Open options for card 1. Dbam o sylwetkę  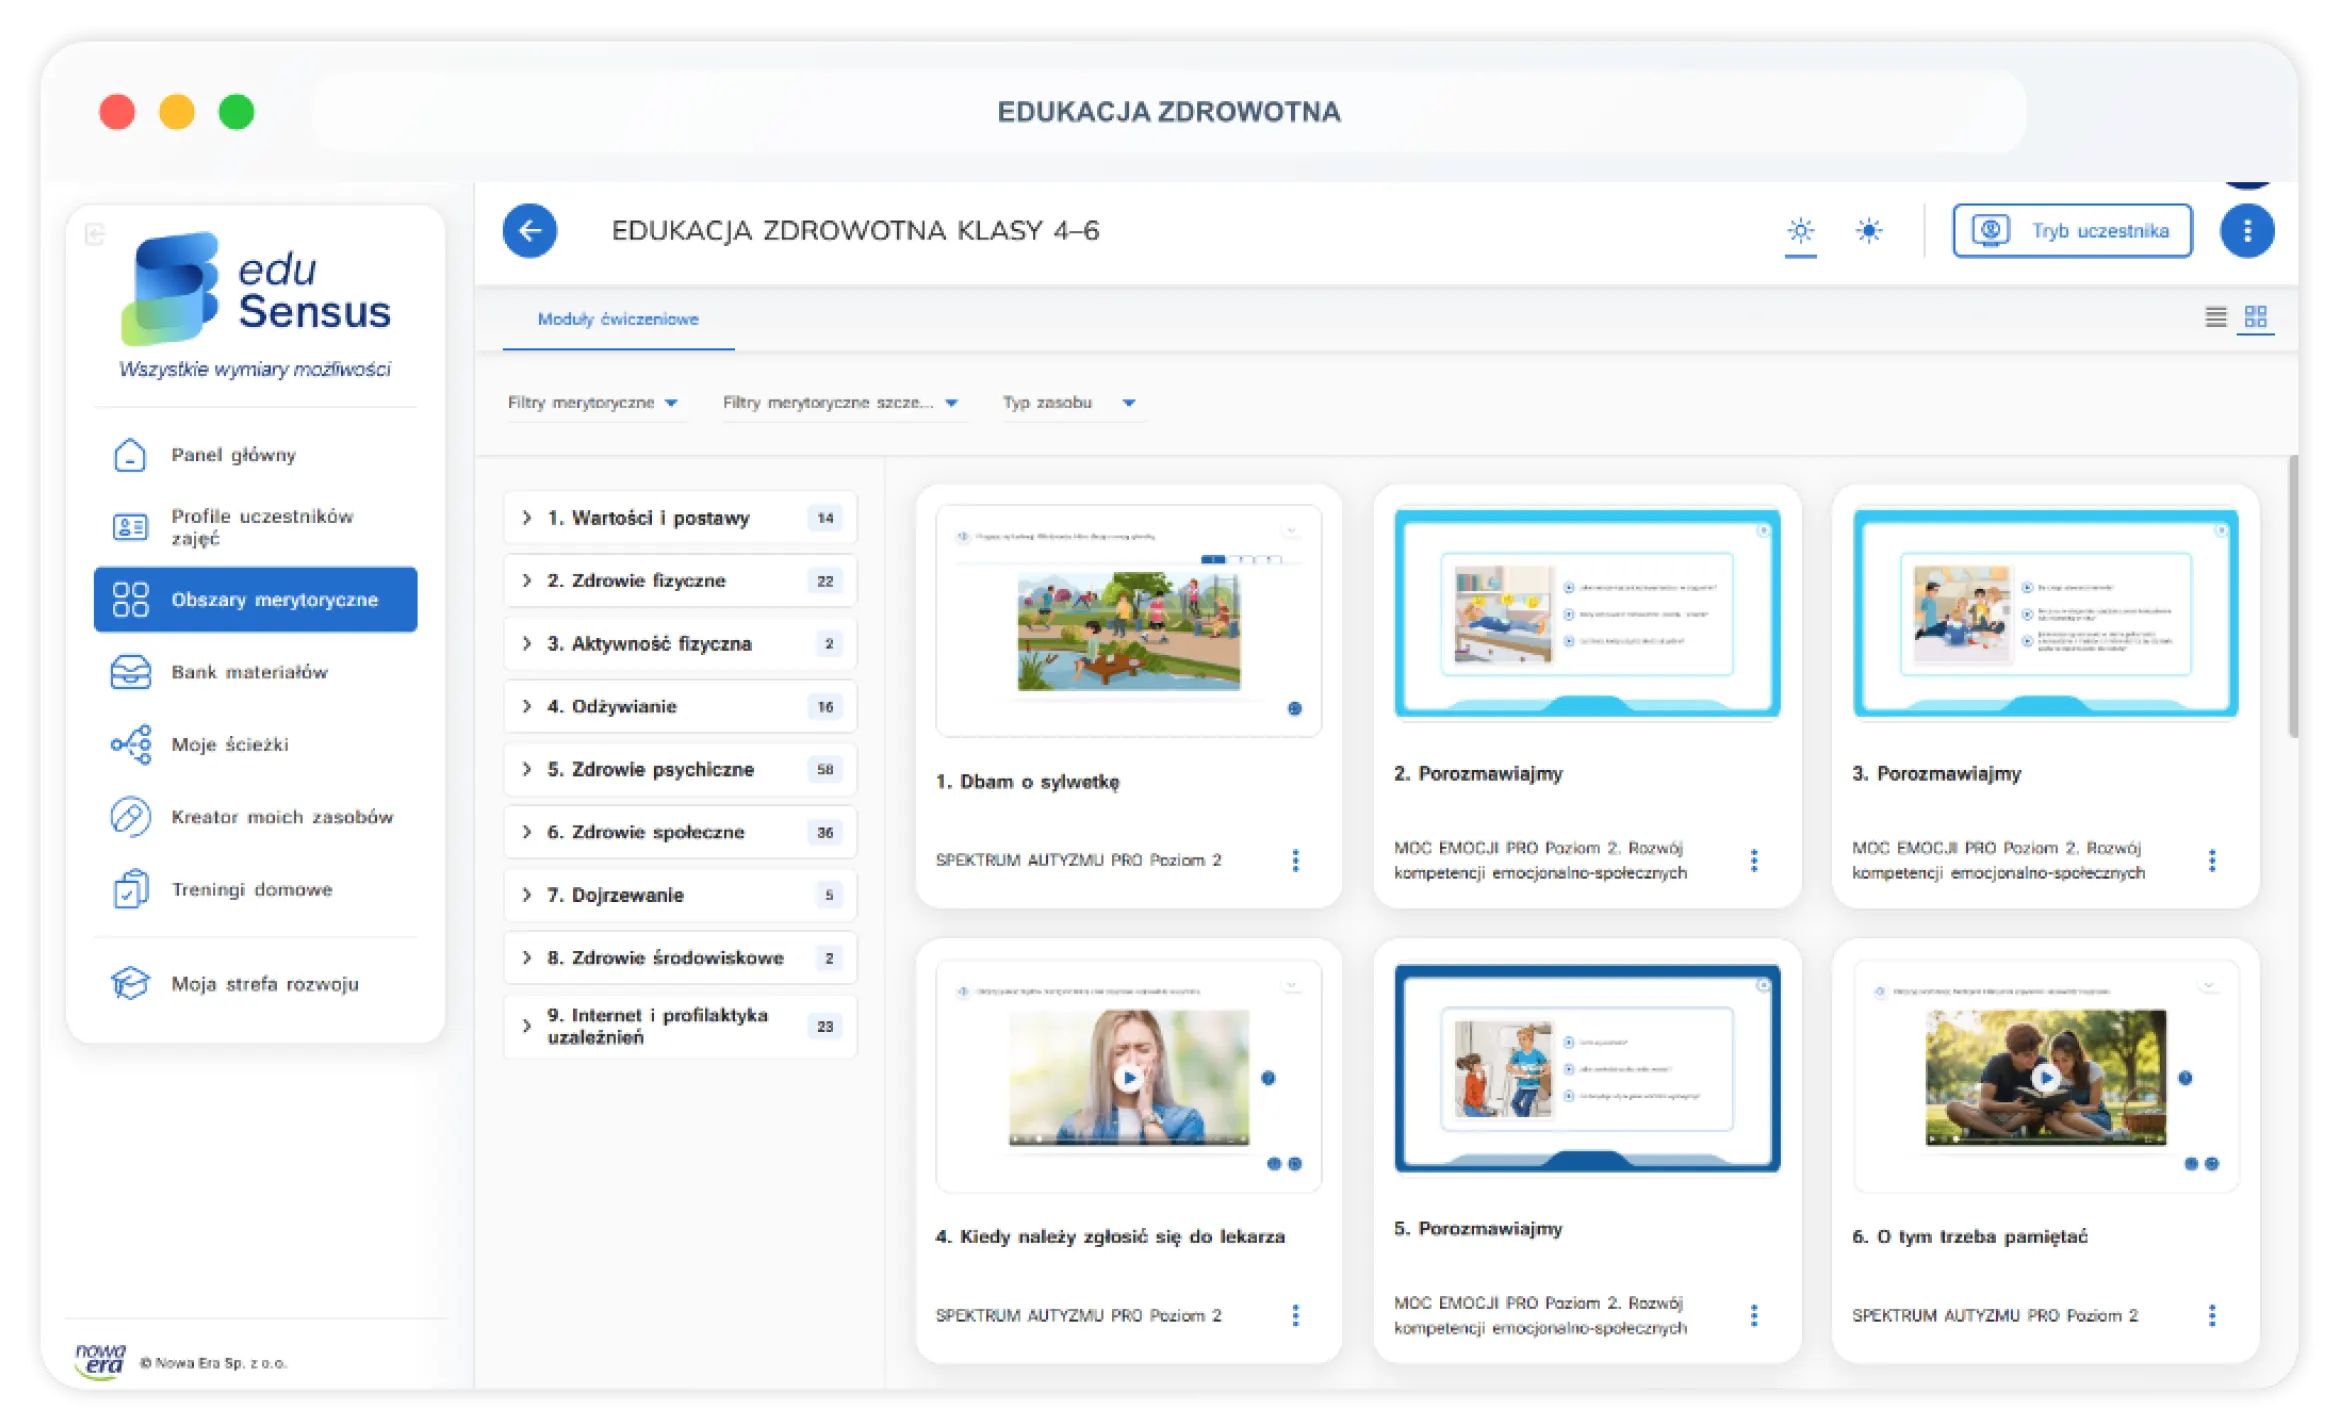point(1296,861)
